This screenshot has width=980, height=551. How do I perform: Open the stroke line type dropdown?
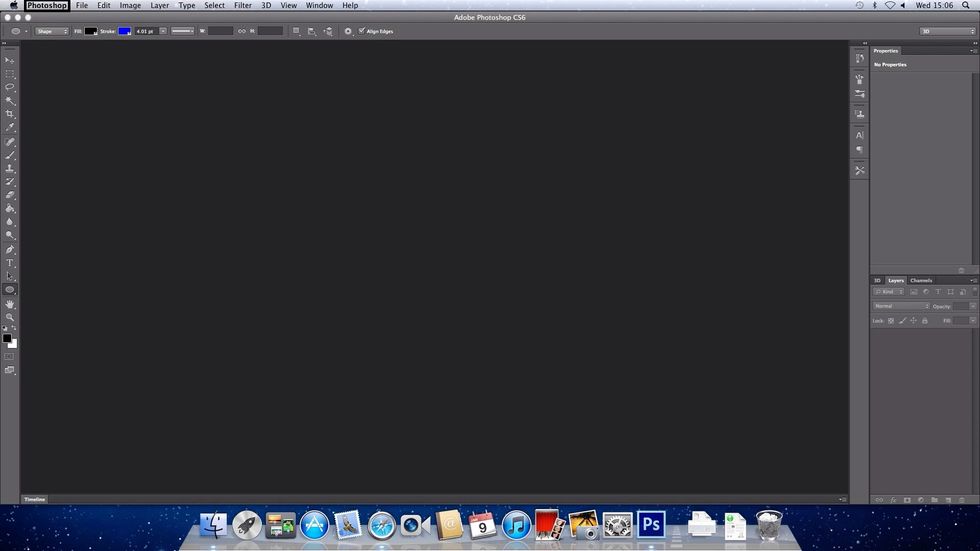[x=182, y=31]
